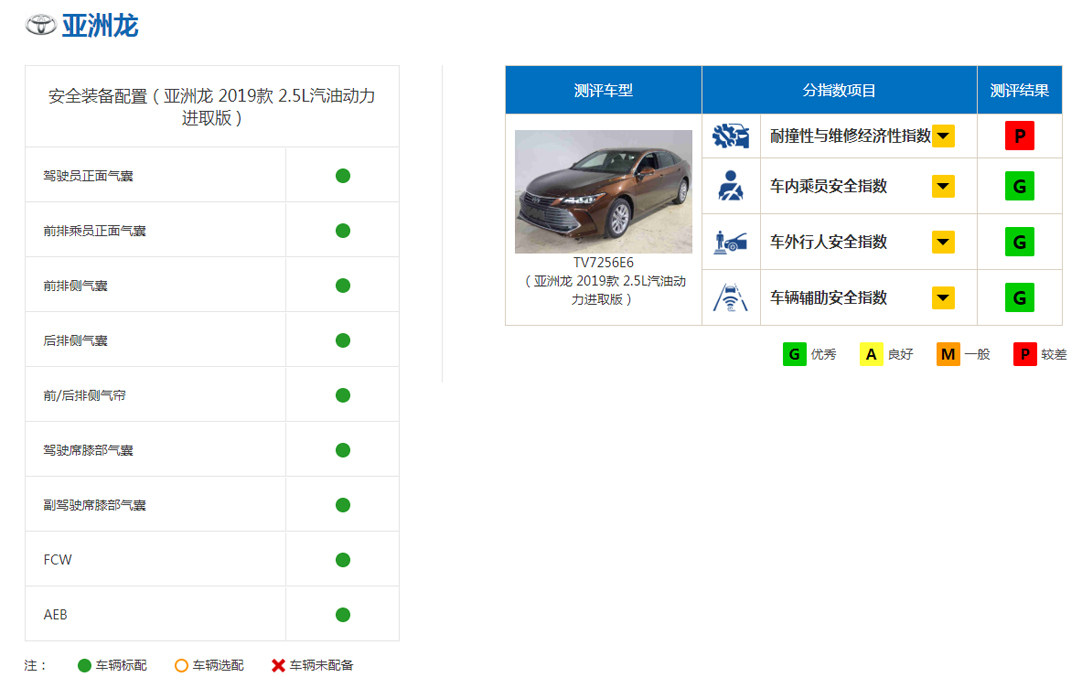1080x700 pixels.
Task: Click the orange circle 车辆选配 legend icon
Action: [x=181, y=665]
